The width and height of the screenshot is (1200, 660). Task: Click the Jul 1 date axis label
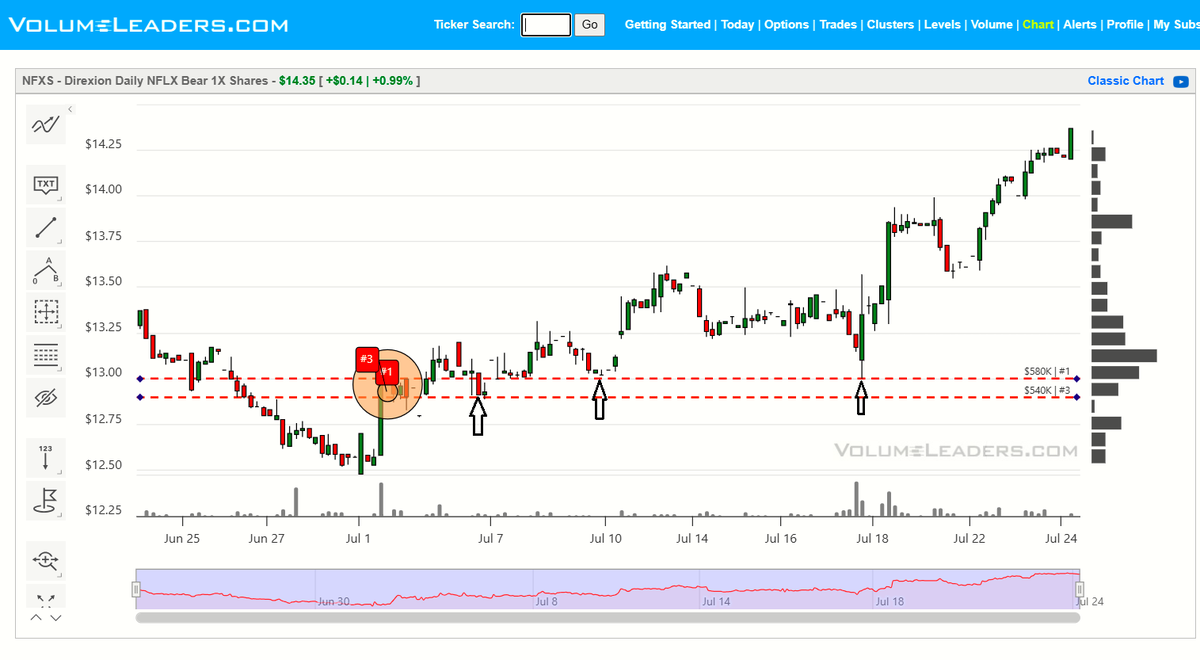click(357, 538)
